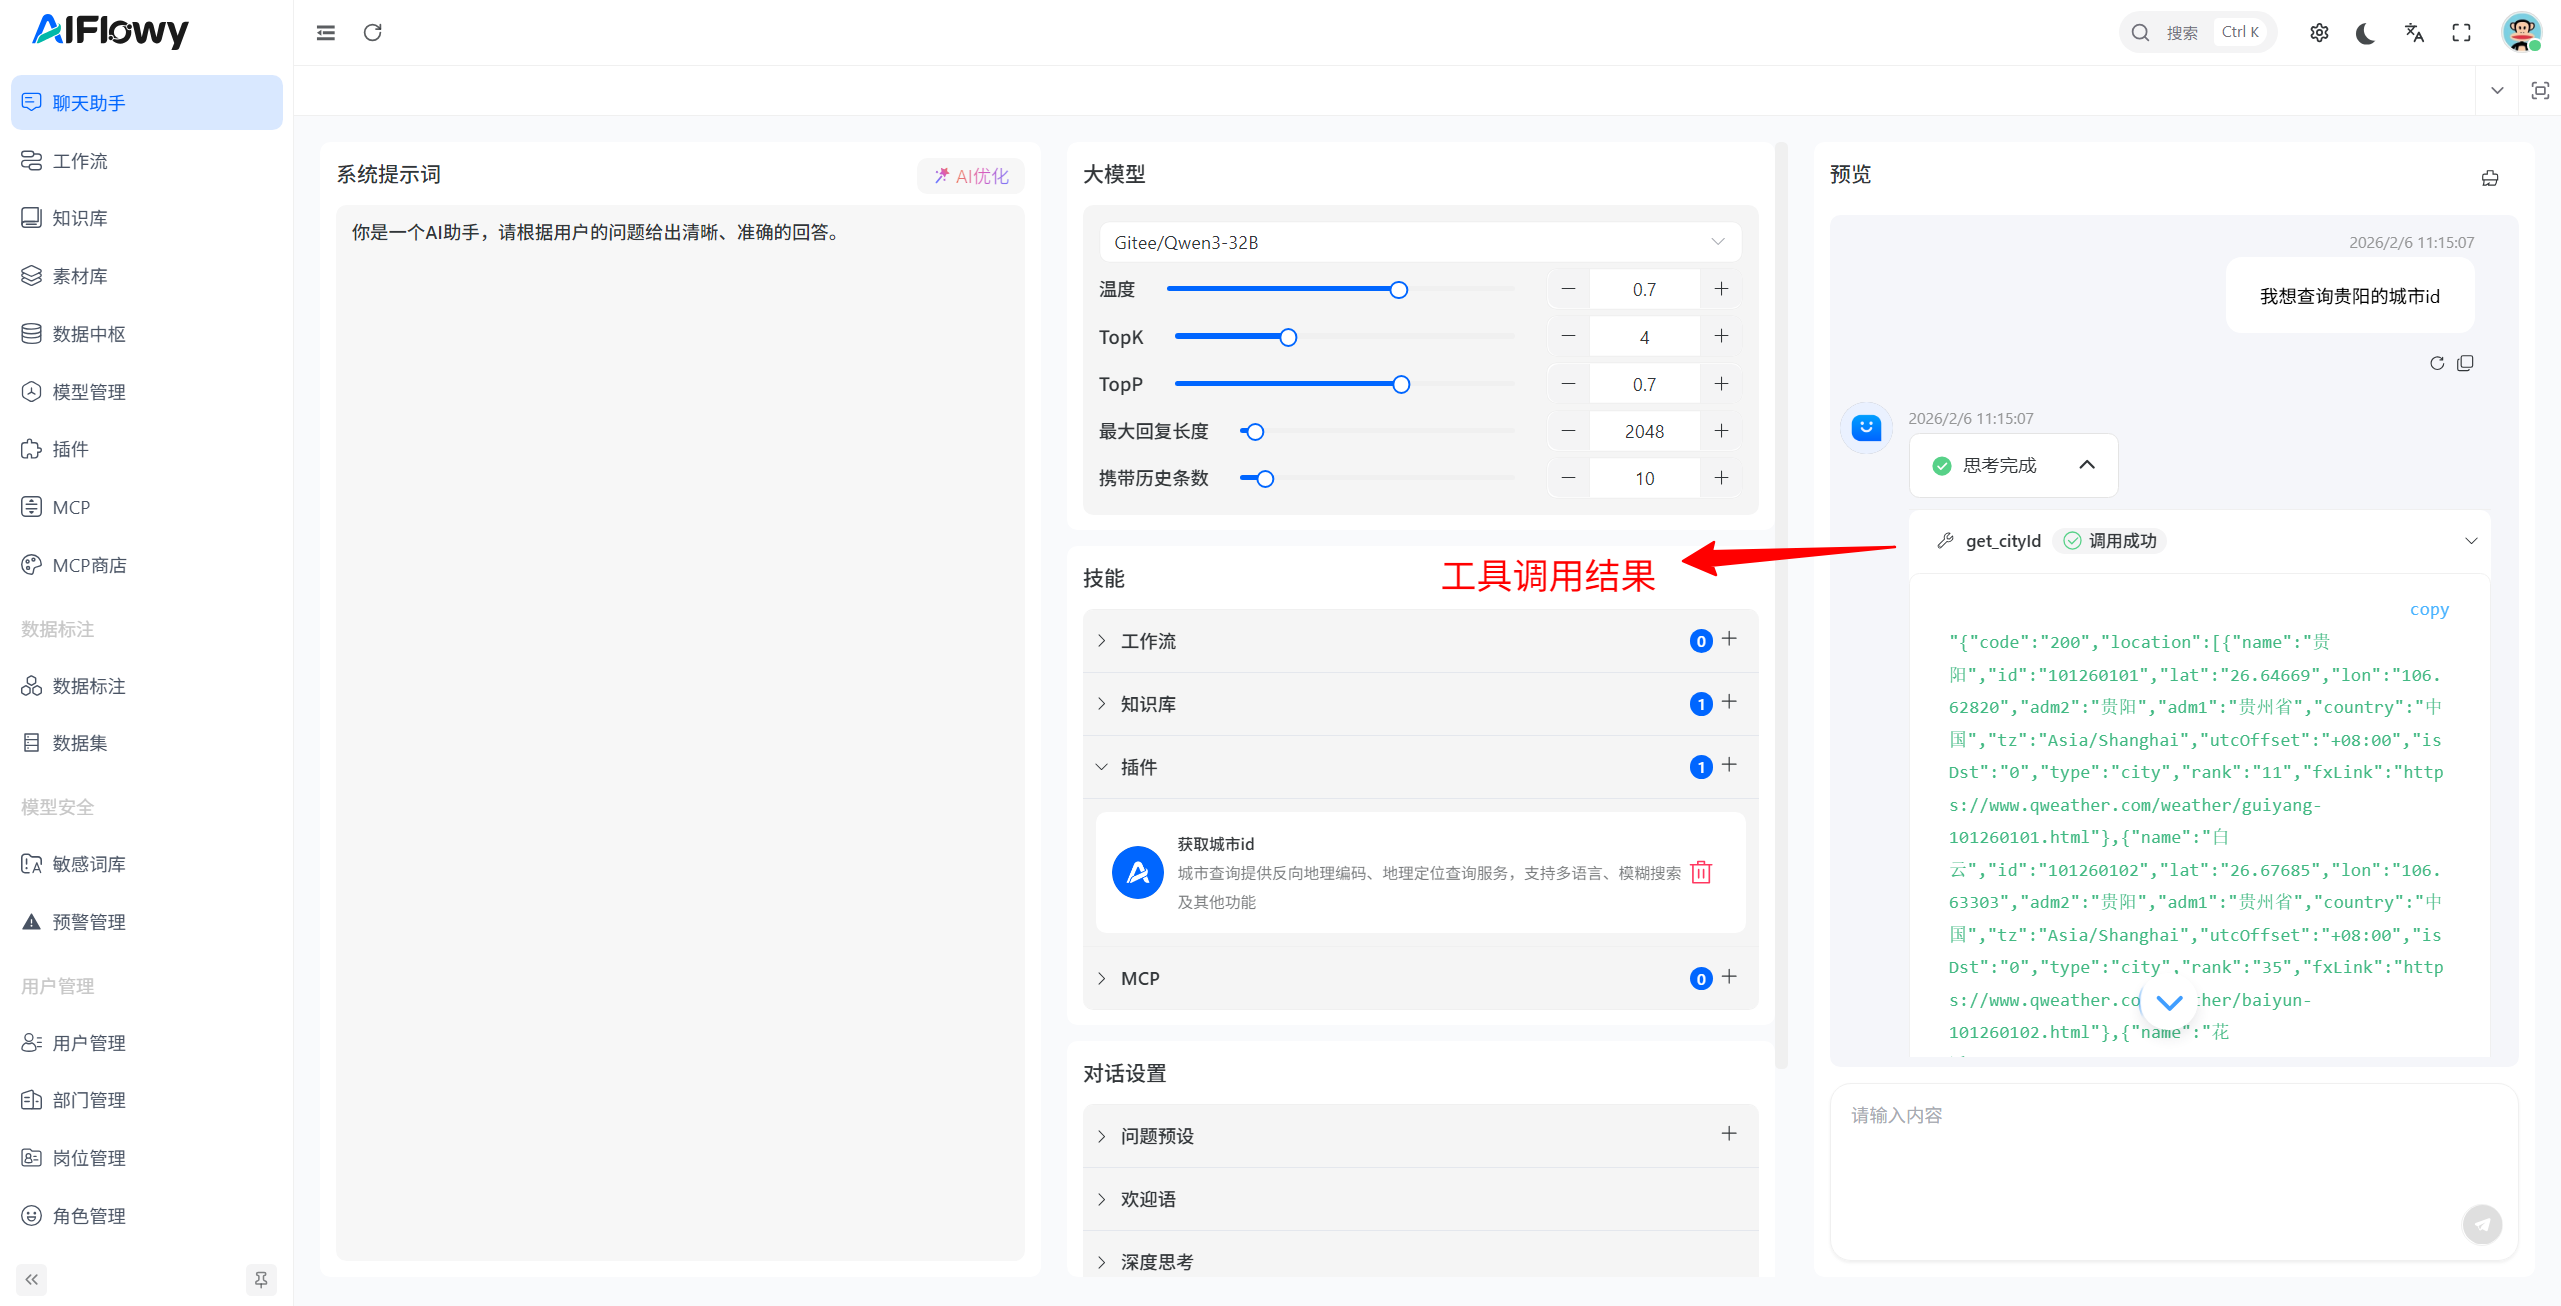2561x1306 pixels.
Task: Toggle dark mode moon icon
Action: point(2365,33)
